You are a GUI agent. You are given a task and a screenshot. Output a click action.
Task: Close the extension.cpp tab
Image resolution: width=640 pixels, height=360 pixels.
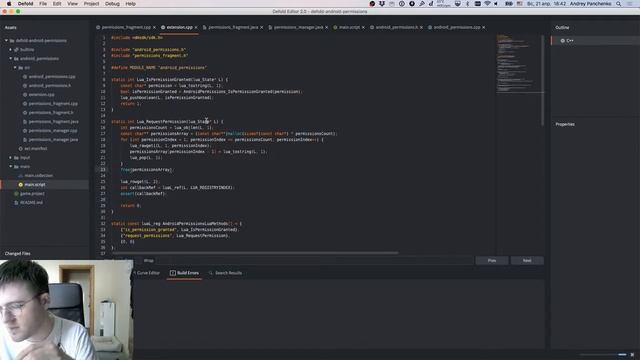tap(196, 27)
